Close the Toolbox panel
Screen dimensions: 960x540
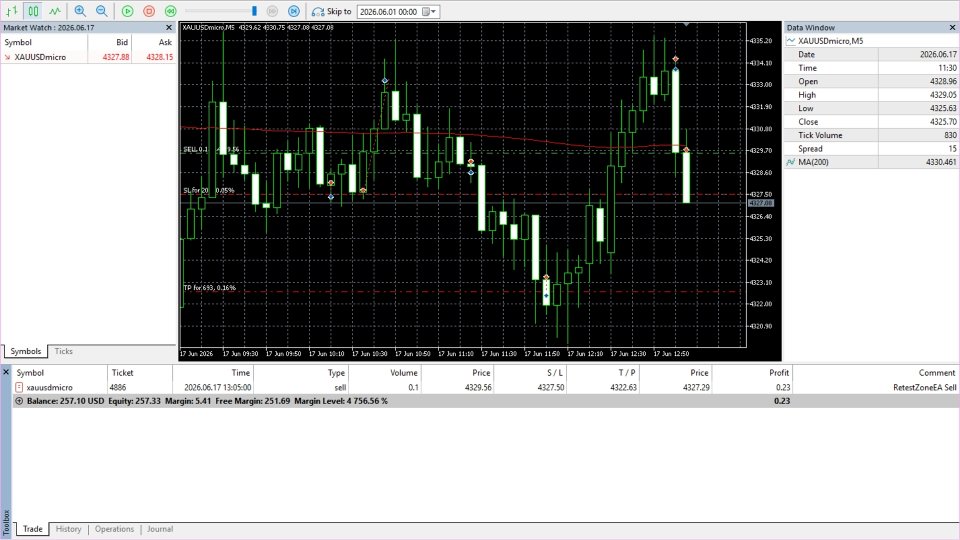tap(6, 372)
